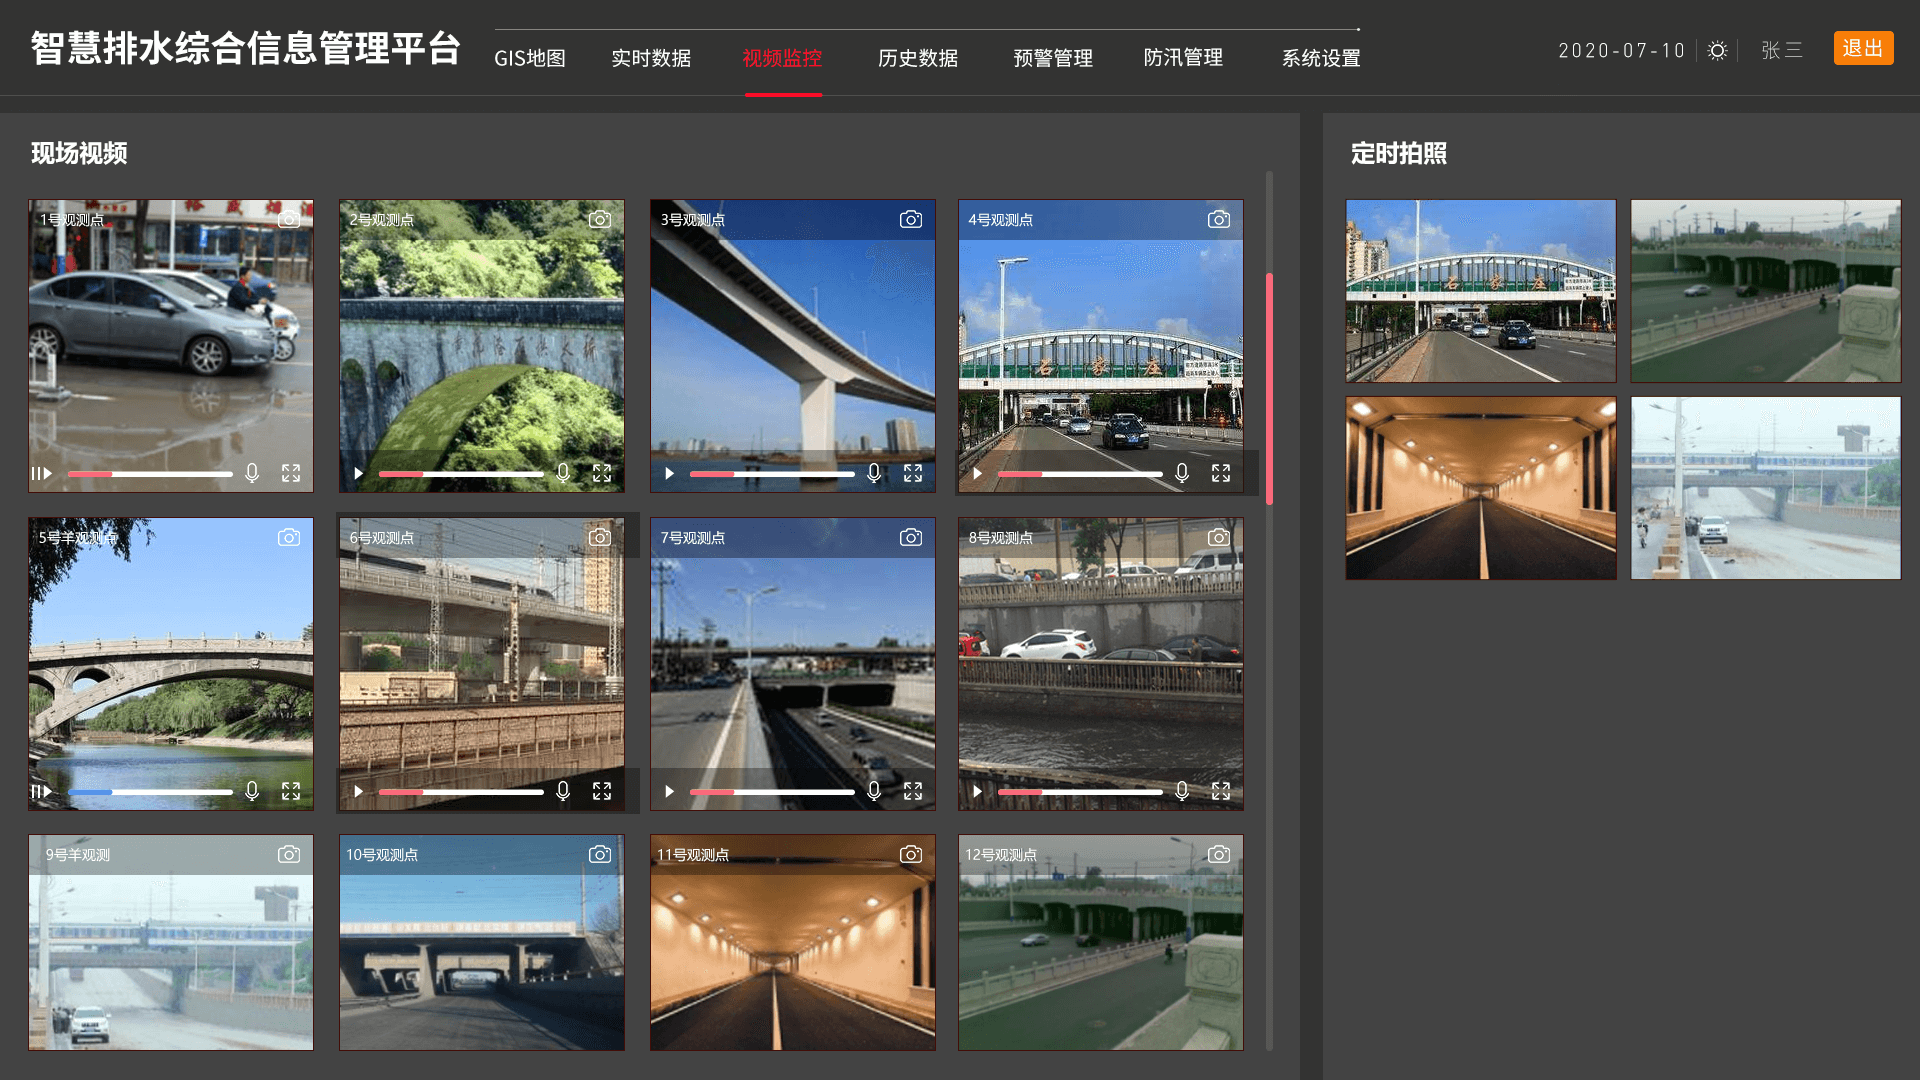The image size is (1920, 1080).
Task: Play the 6号观测点 video
Action: tap(358, 791)
